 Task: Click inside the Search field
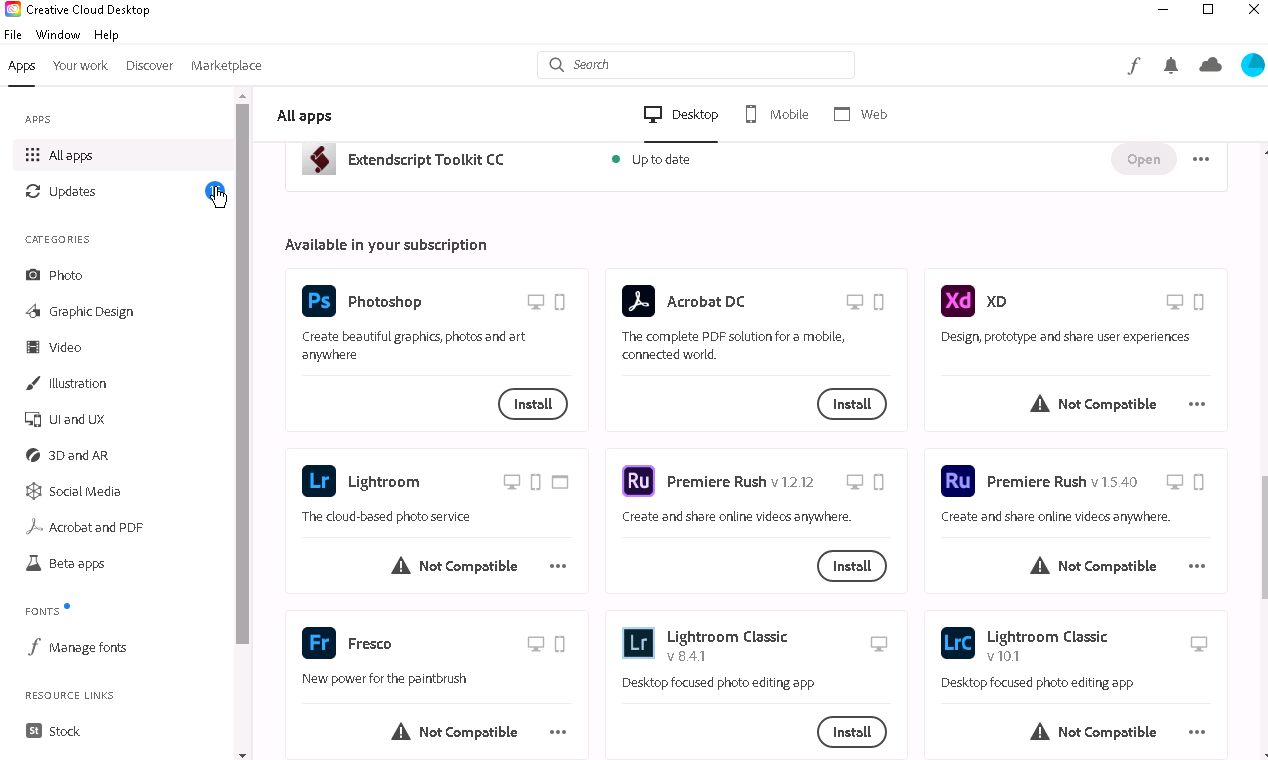695,64
